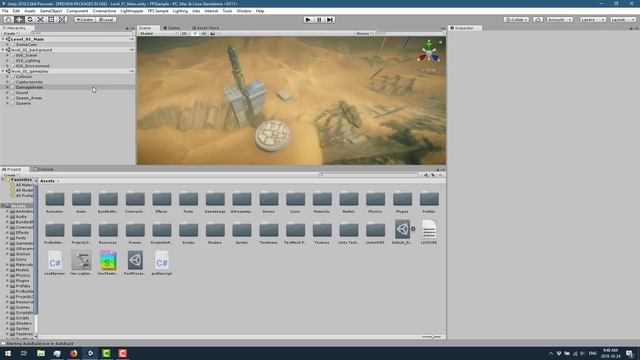Open the File menu
Screen dimensions: 640x360
[x=5, y=11]
